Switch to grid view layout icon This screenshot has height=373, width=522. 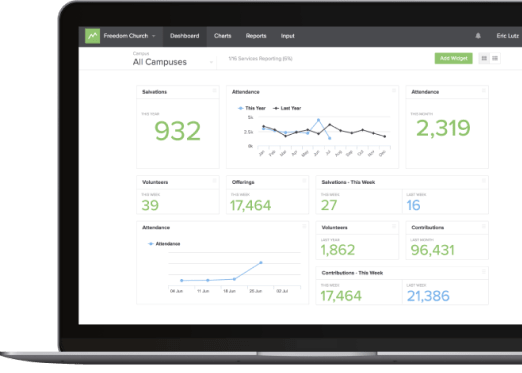coord(484,58)
